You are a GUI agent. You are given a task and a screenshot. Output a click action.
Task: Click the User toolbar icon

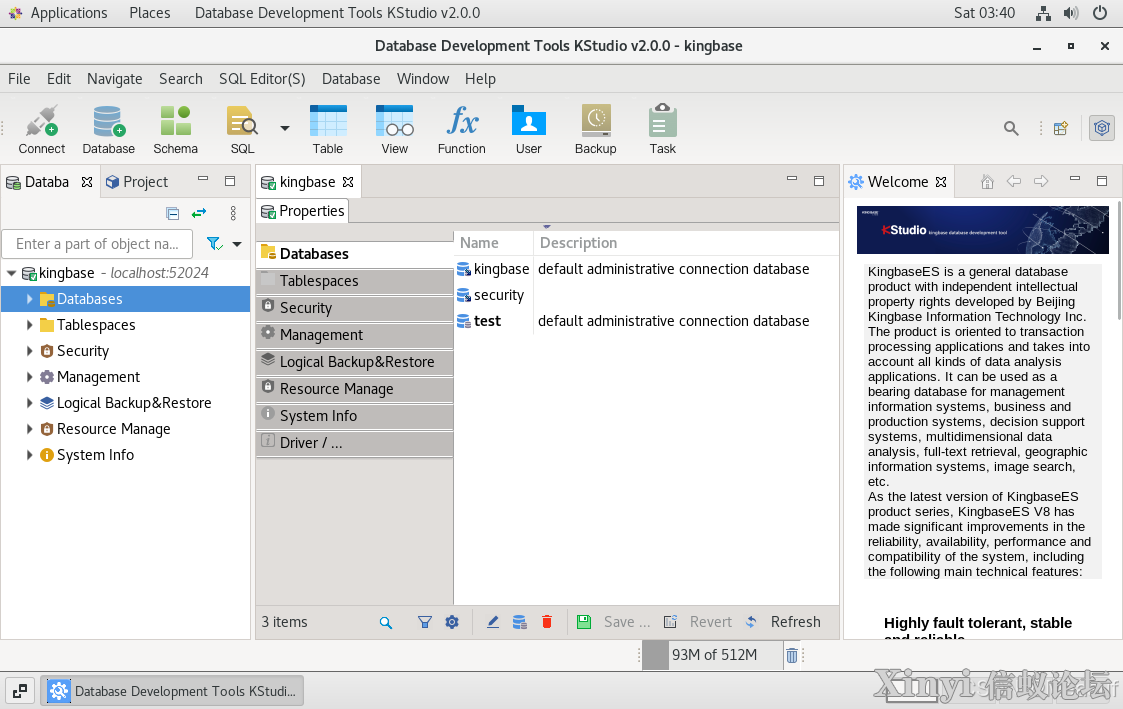coord(529,129)
